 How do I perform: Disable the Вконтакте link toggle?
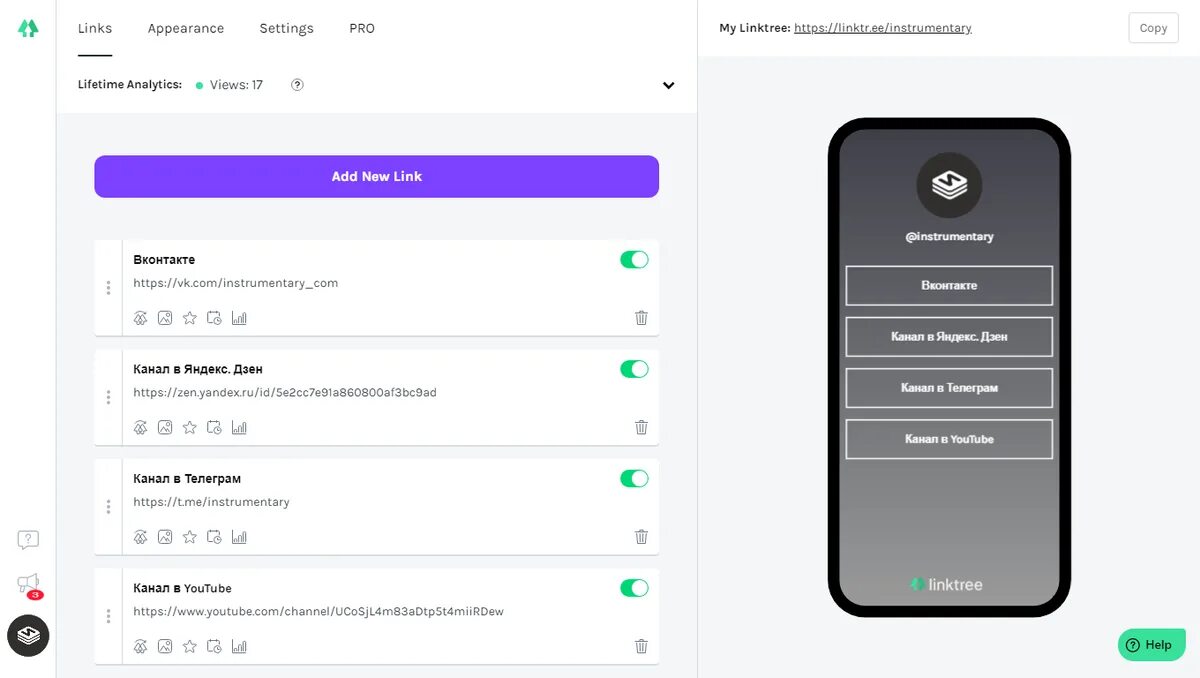pyautogui.click(x=634, y=260)
